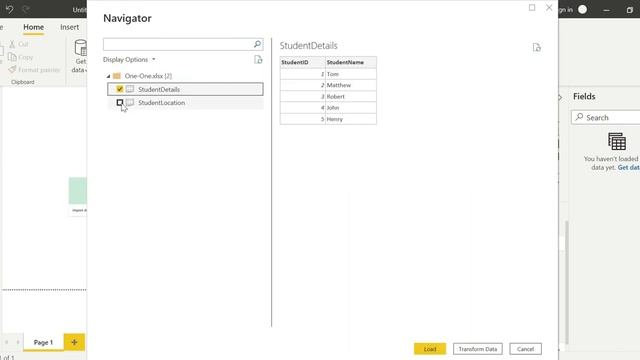Click the cell containing Tom
The height and width of the screenshot is (360, 640).
coord(351,74)
